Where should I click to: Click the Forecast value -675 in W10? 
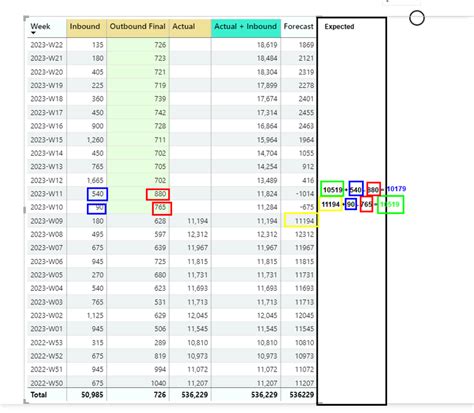[x=307, y=207]
